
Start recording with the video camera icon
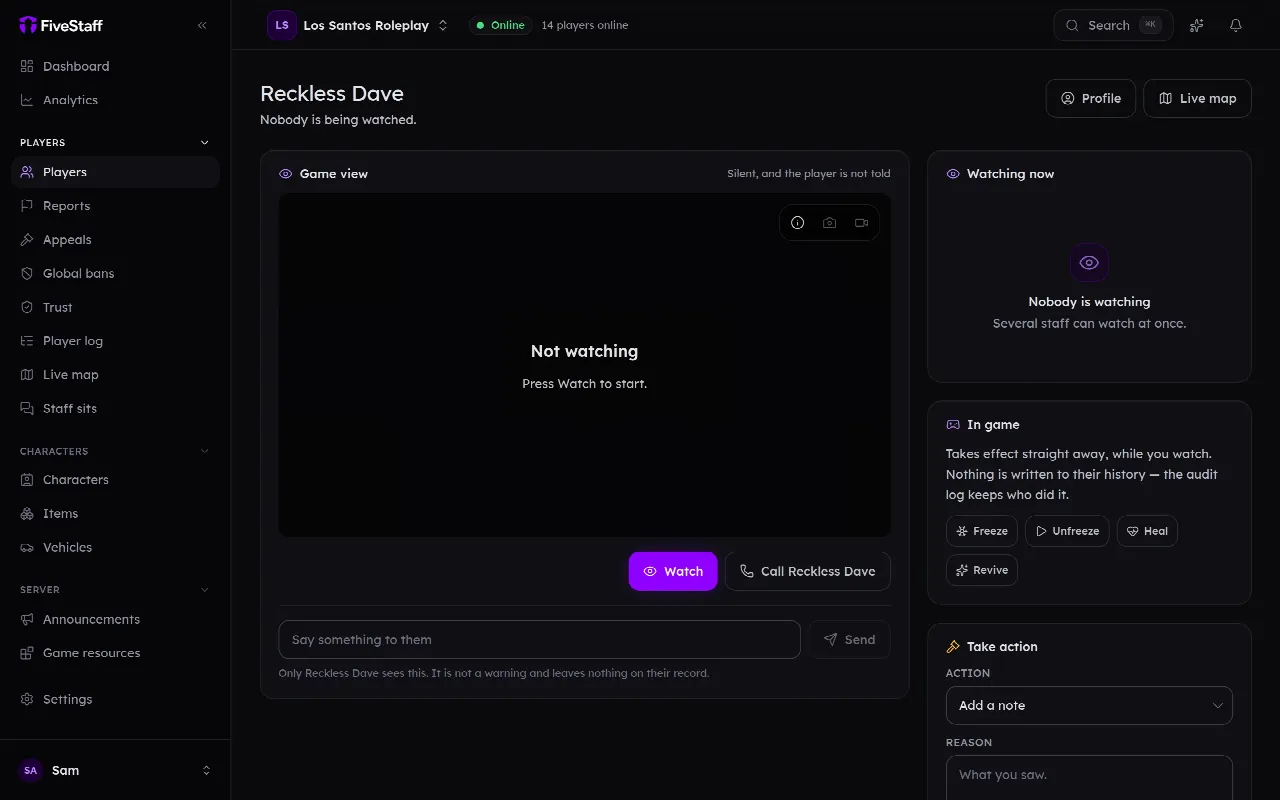[861, 223]
